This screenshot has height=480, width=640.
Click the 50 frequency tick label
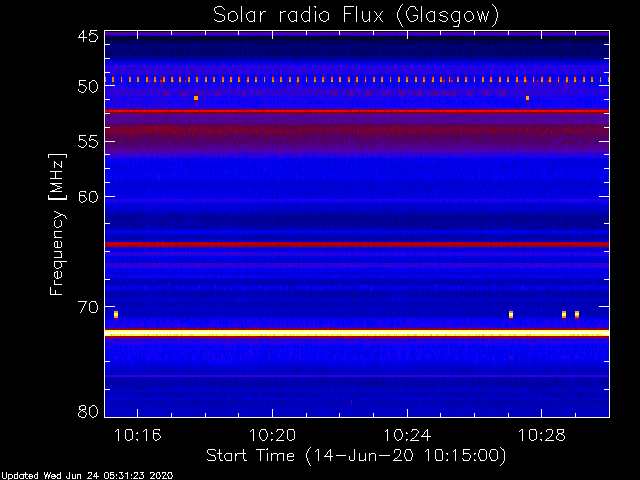tap(88, 86)
